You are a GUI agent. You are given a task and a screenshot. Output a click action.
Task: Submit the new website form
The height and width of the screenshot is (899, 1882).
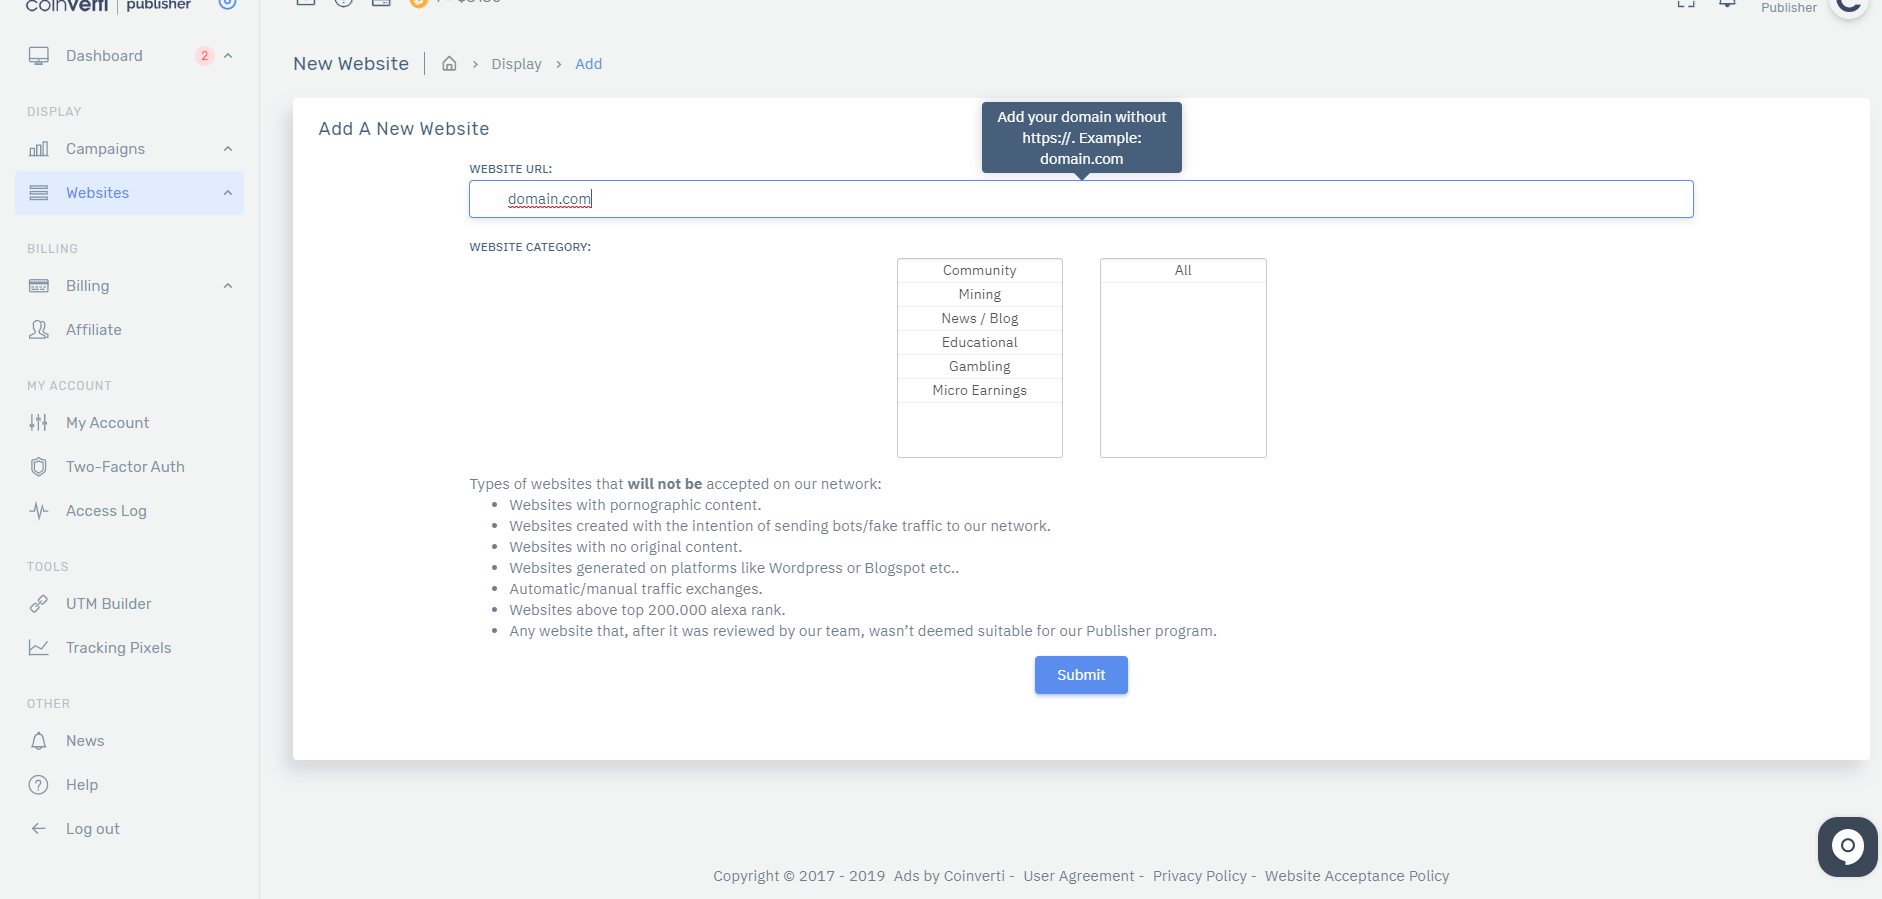coord(1081,675)
